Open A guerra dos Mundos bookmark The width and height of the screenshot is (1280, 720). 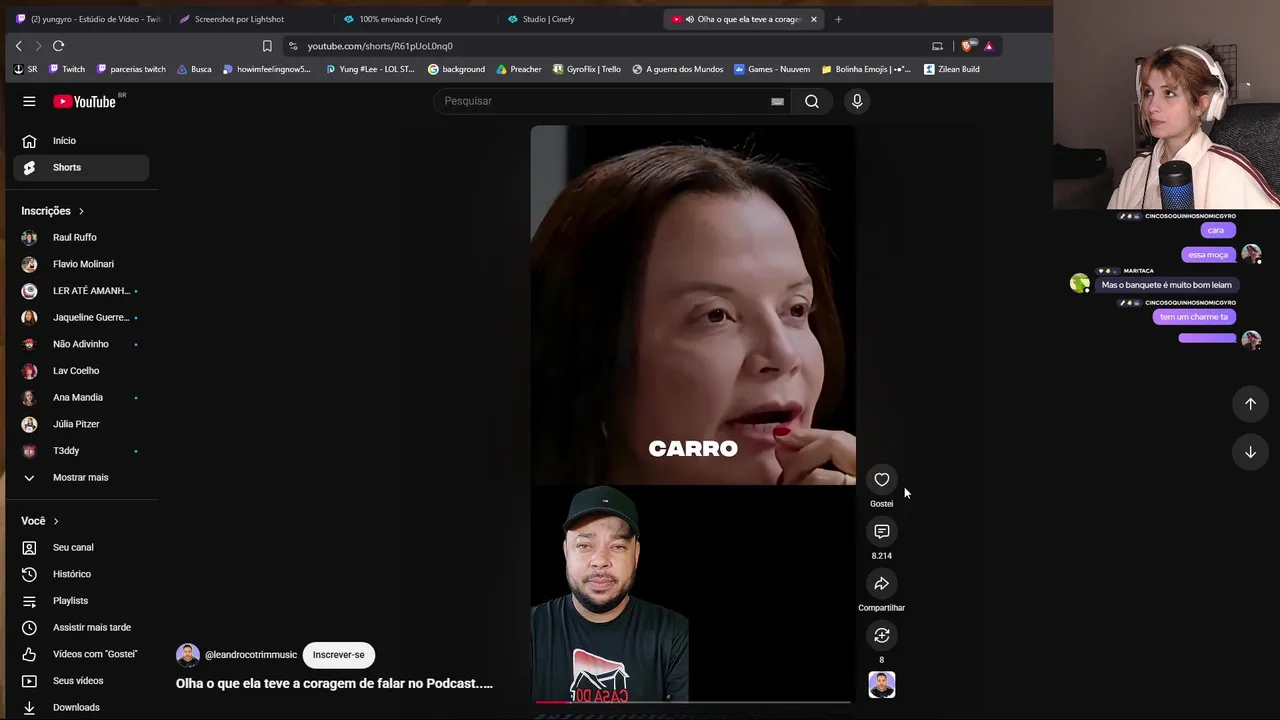[678, 70]
